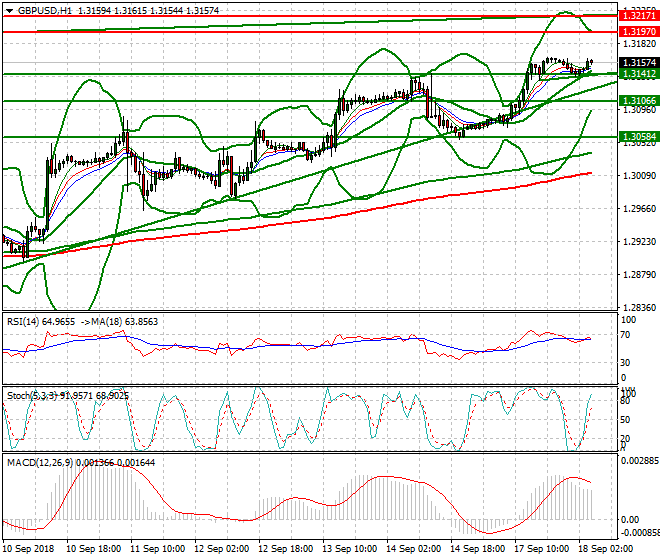Viewport: 660px width, 560px height.
Task: Select the RSI scale value 70
Action: coord(625,335)
